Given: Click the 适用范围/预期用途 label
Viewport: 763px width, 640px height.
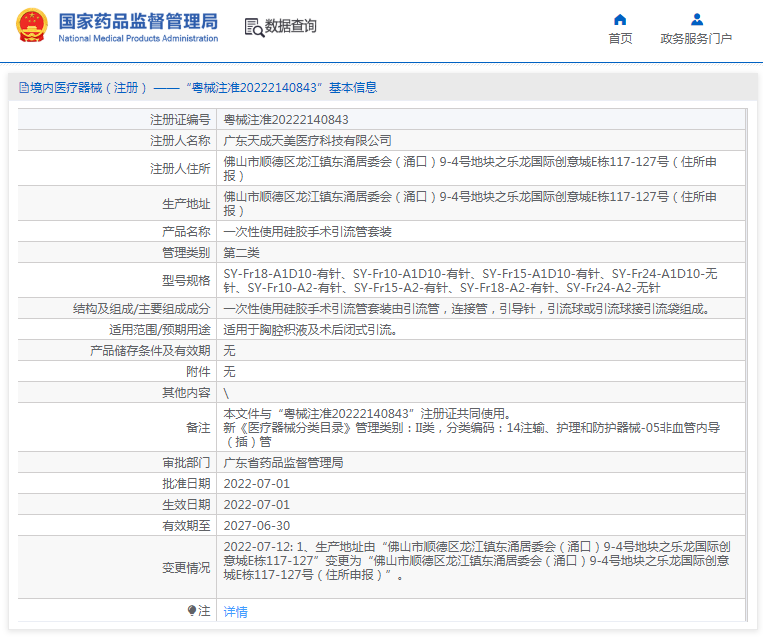Looking at the screenshot, I should pos(160,329).
